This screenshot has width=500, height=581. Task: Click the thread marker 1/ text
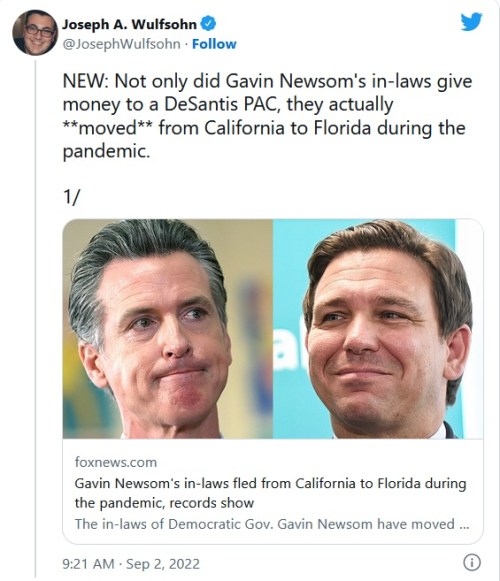pyautogui.click(x=71, y=197)
